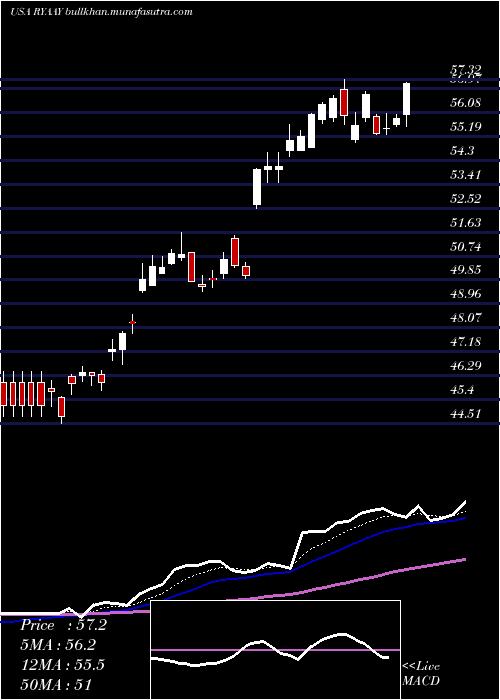This screenshot has width=500, height=700.
Task: Click the 44.51 price axis label
Action: pyautogui.click(x=465, y=414)
